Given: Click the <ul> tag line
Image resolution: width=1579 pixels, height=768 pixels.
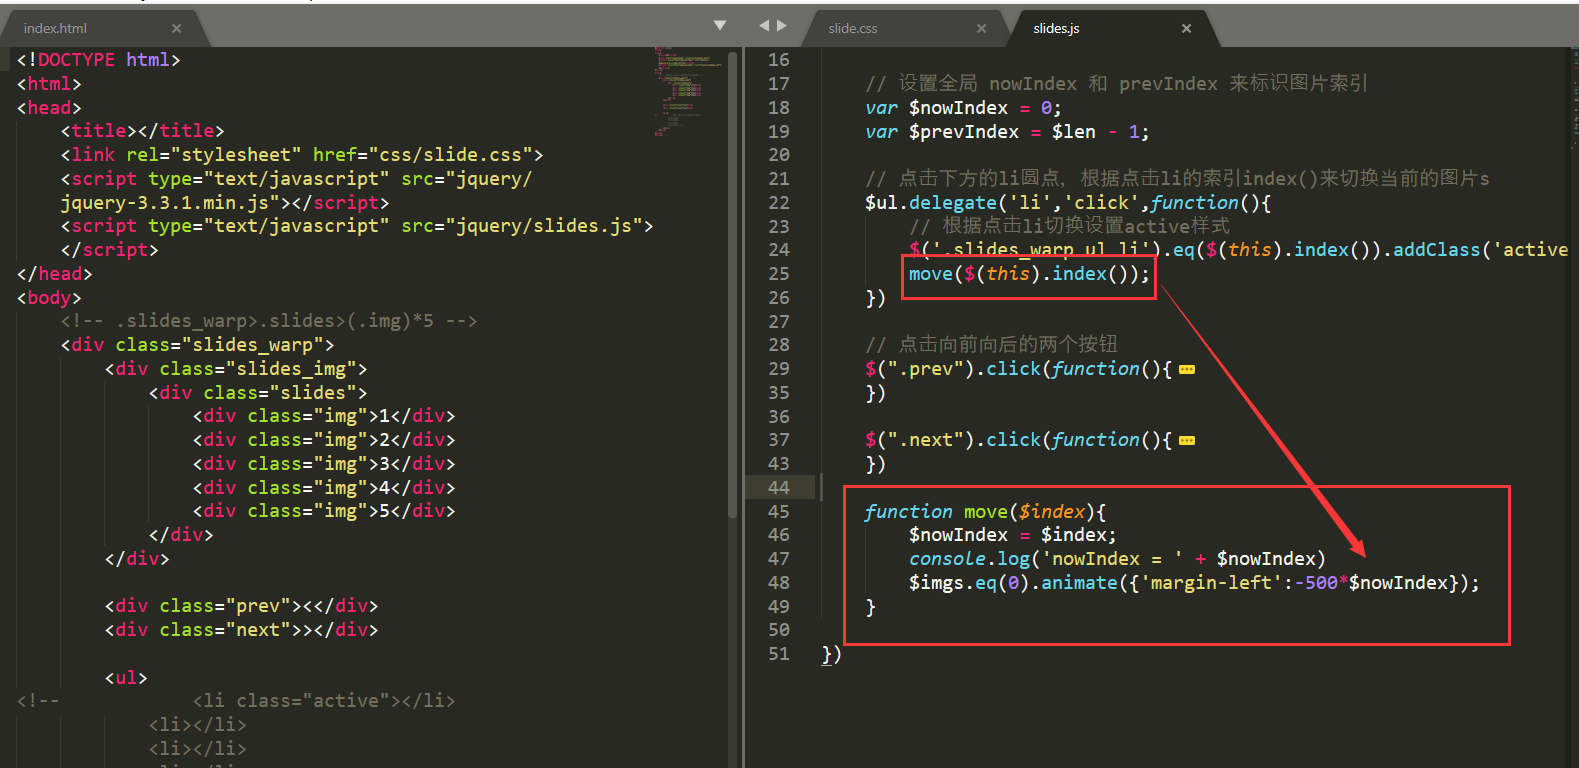Looking at the screenshot, I should (126, 678).
